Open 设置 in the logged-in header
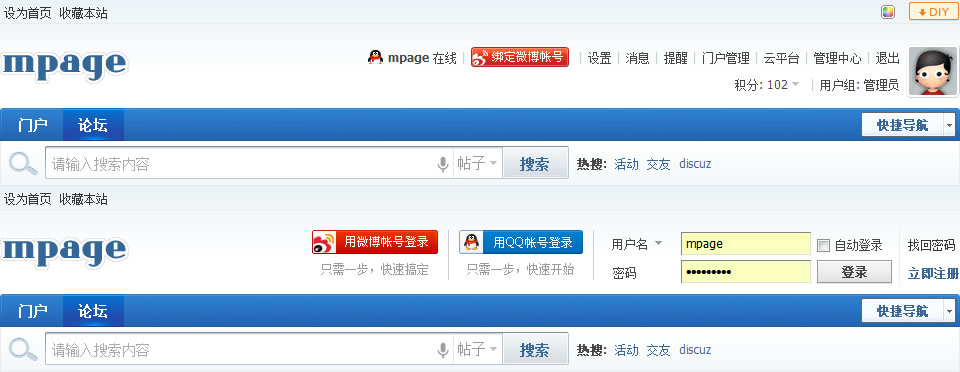This screenshot has height=372, width=960. point(599,58)
